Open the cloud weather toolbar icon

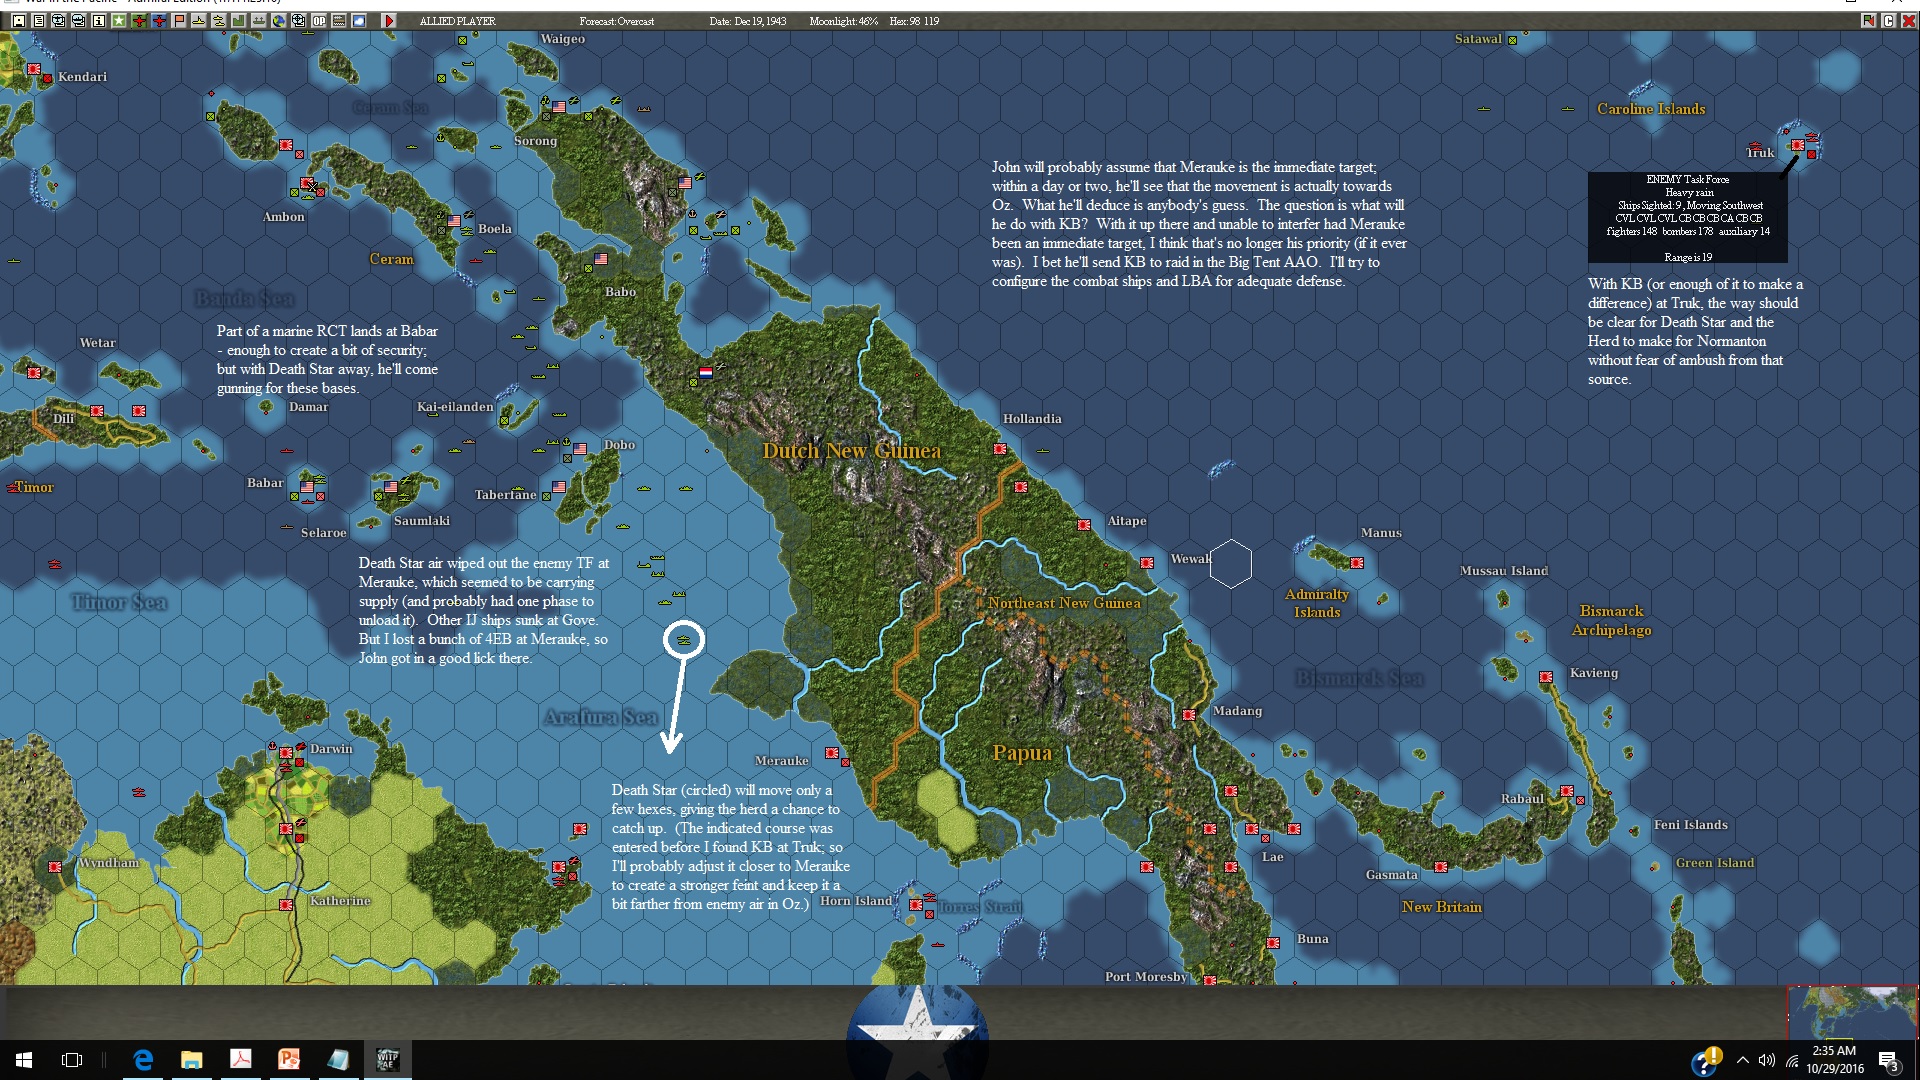coord(359,20)
